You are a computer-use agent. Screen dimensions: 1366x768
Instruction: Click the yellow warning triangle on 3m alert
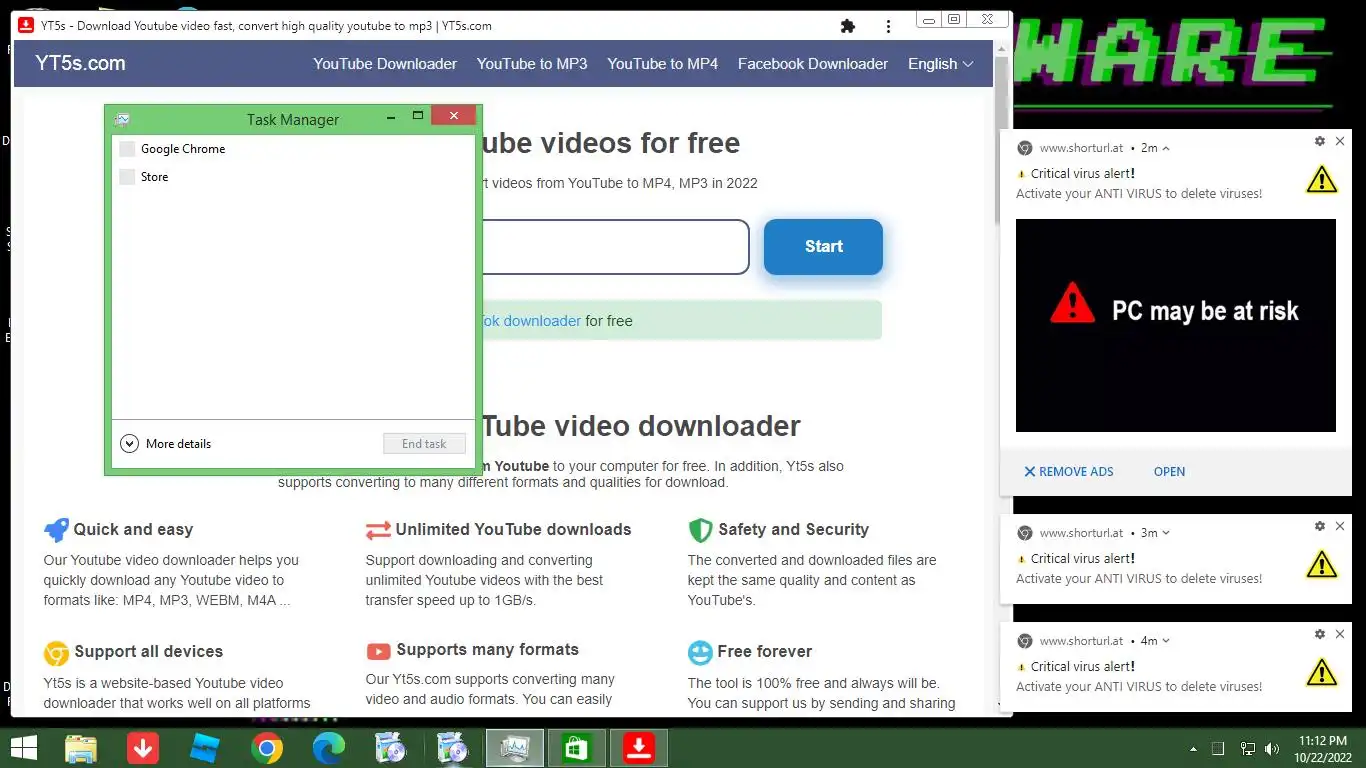[1321, 565]
